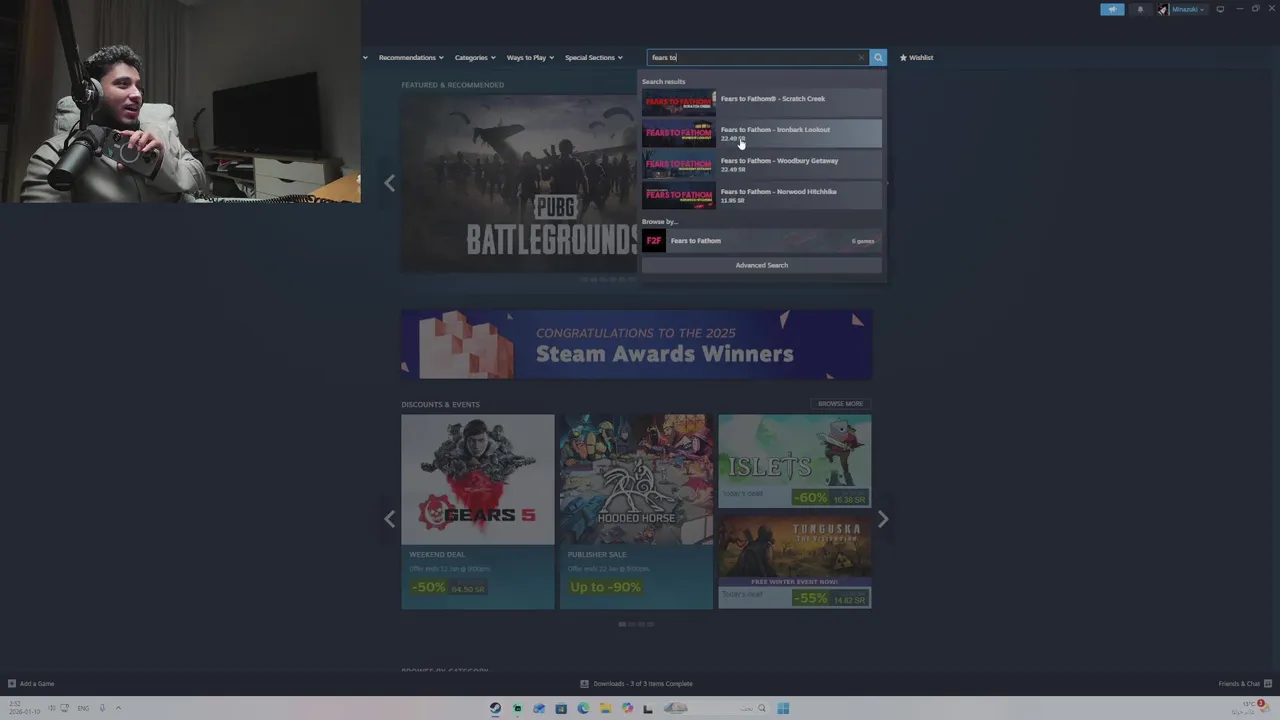Open the Steam Awards Winners banner
The width and height of the screenshot is (1280, 720).
coord(636,344)
